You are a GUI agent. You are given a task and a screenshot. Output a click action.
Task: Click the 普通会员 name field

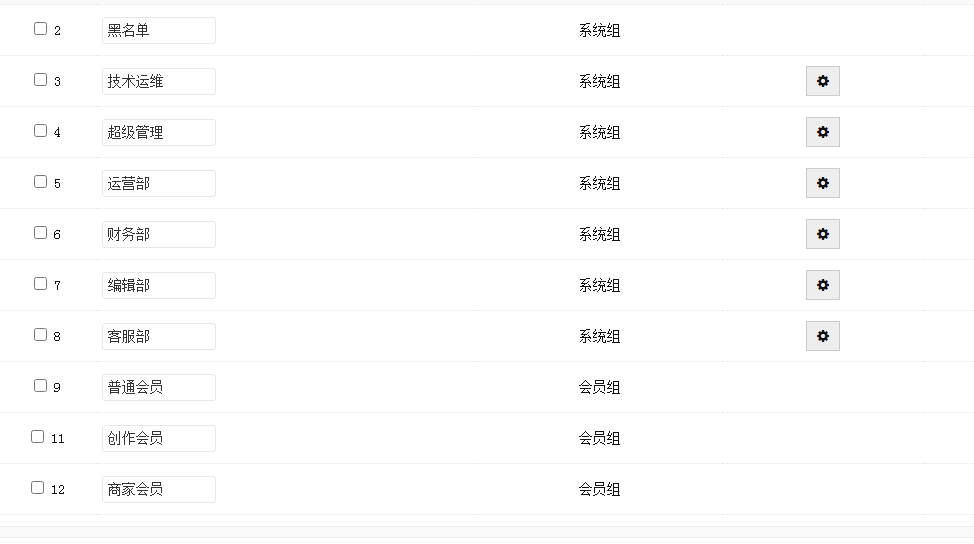pos(158,387)
